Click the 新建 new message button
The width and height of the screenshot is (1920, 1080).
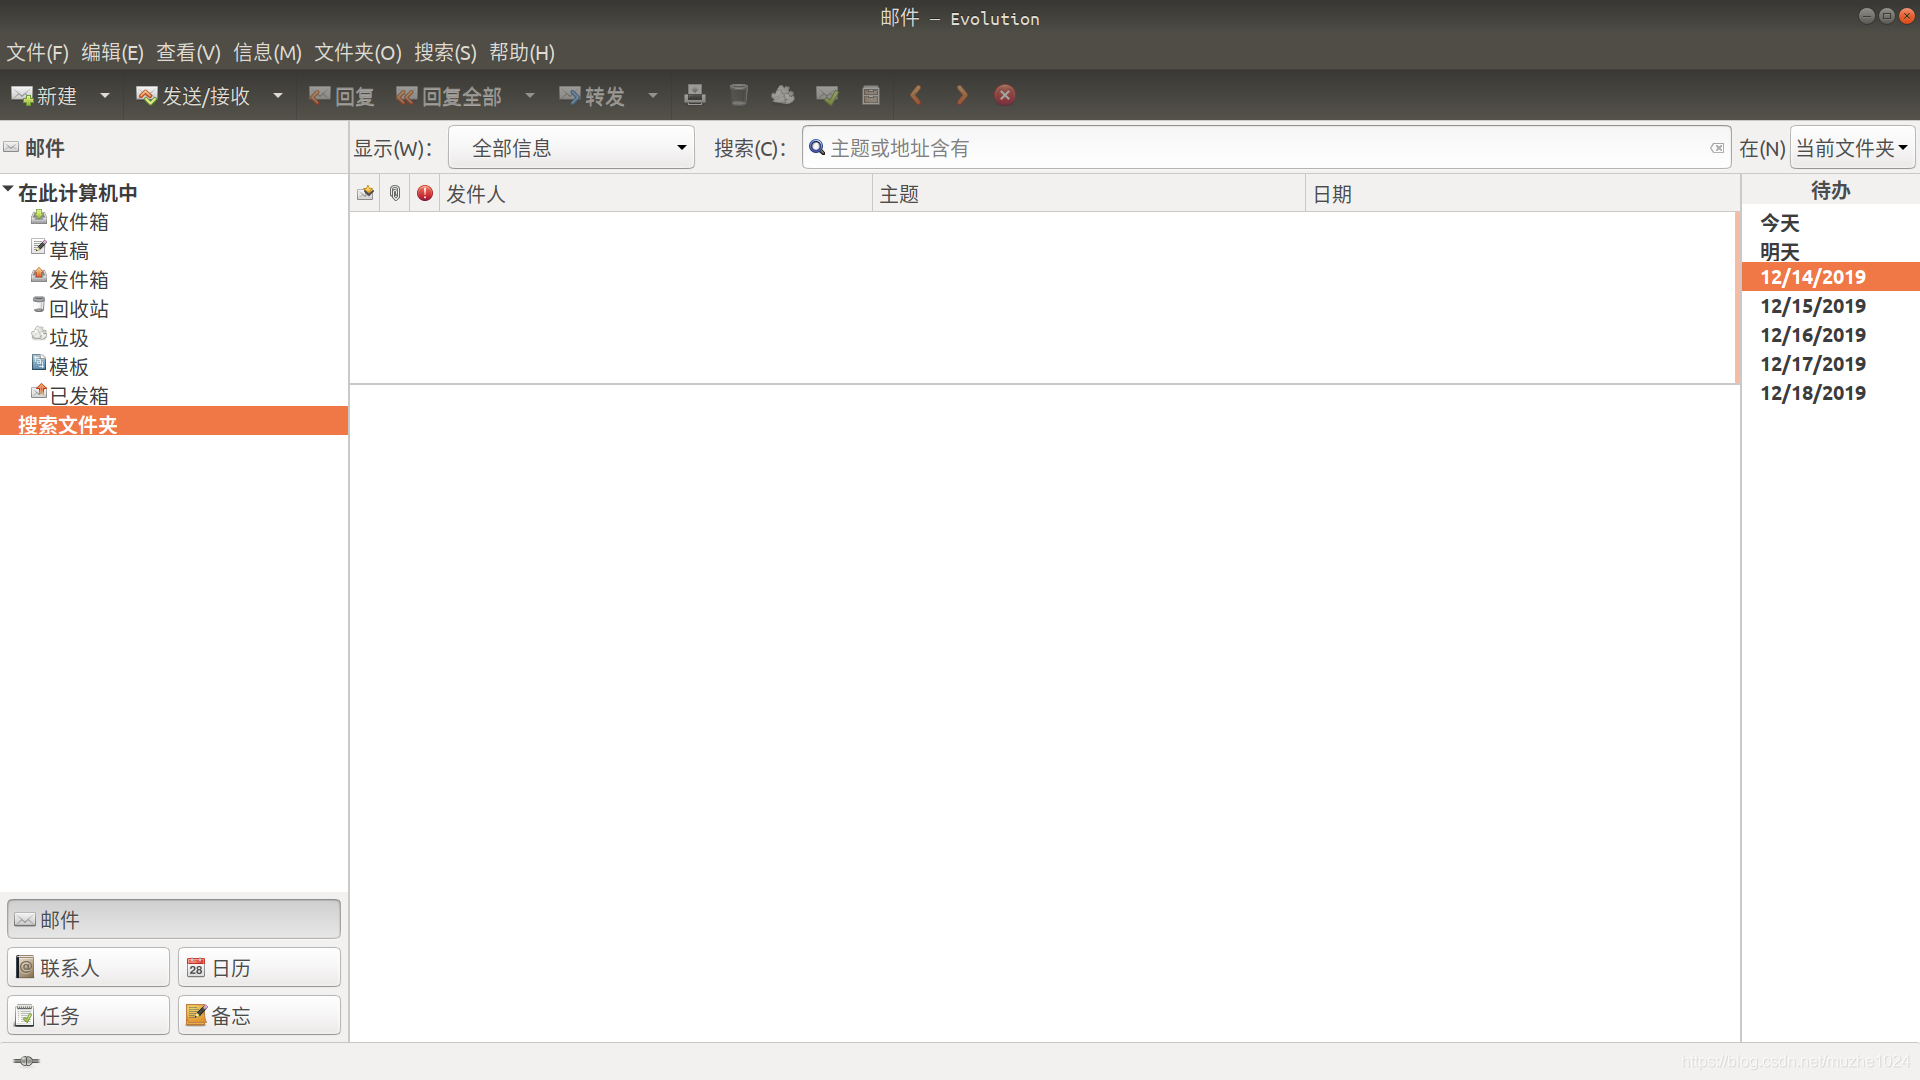click(x=45, y=96)
